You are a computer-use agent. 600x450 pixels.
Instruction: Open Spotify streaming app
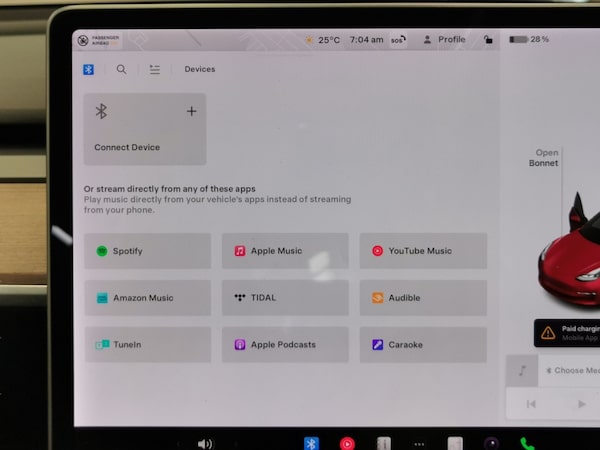[x=147, y=251]
